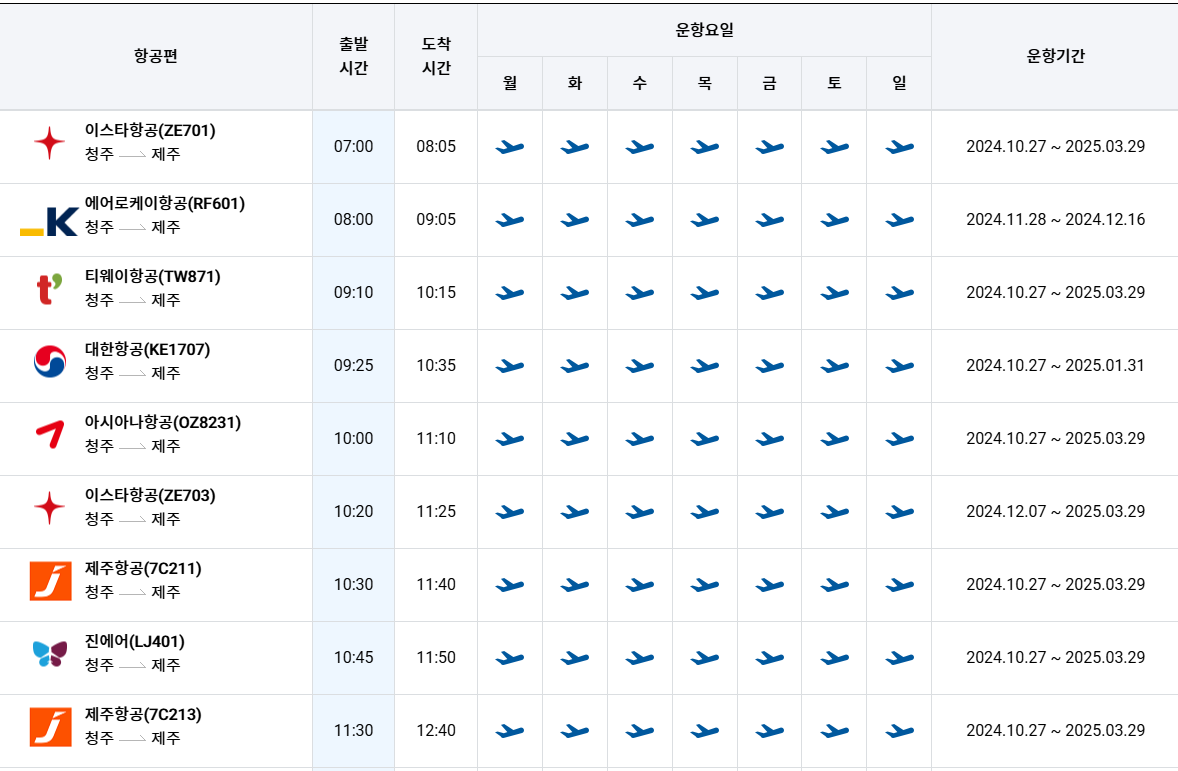Click the 청주 → 제주 route under 진에어(LJ401)
Viewport: 1178px width, 771px height.
pyautogui.click(x=132, y=664)
